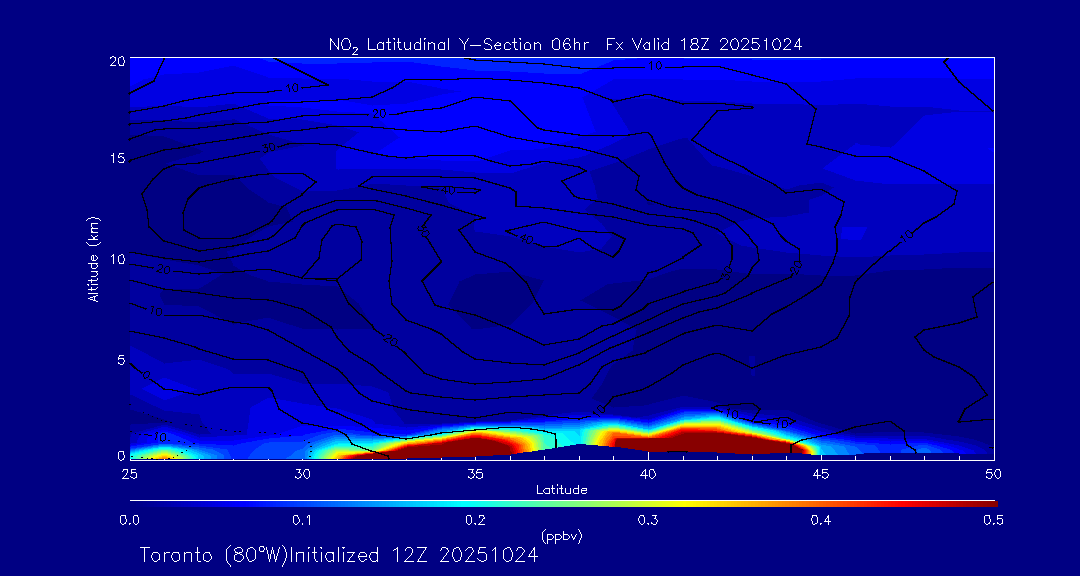Click the latitude 50 tick label
The width and height of the screenshot is (1080, 576).
click(993, 472)
